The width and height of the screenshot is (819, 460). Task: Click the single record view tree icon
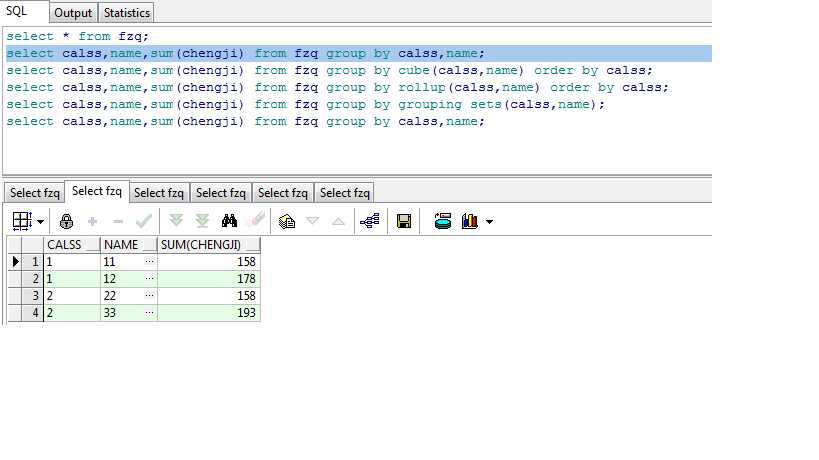[x=369, y=221]
